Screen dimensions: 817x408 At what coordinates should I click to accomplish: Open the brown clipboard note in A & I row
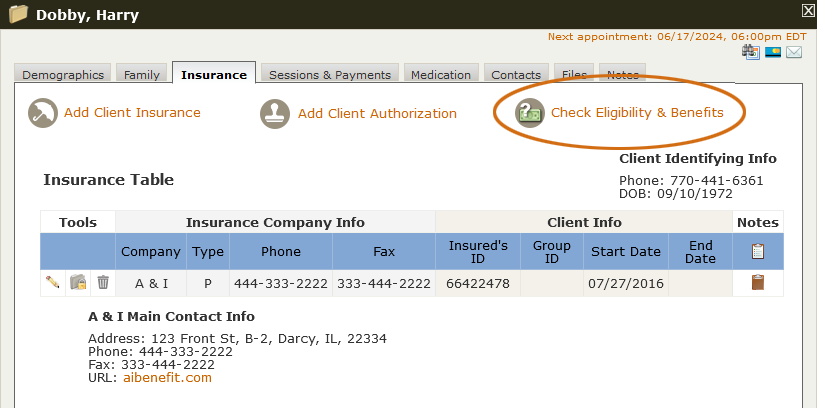tap(758, 282)
